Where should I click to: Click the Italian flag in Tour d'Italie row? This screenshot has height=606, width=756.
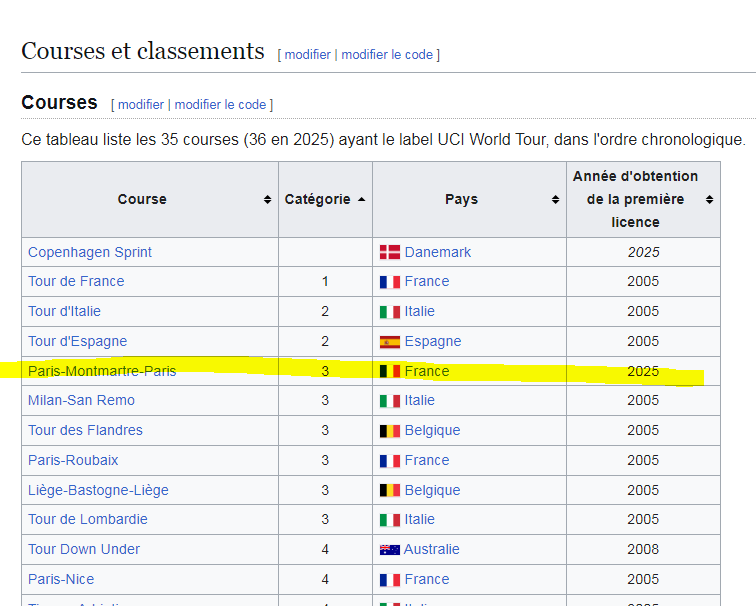(390, 311)
